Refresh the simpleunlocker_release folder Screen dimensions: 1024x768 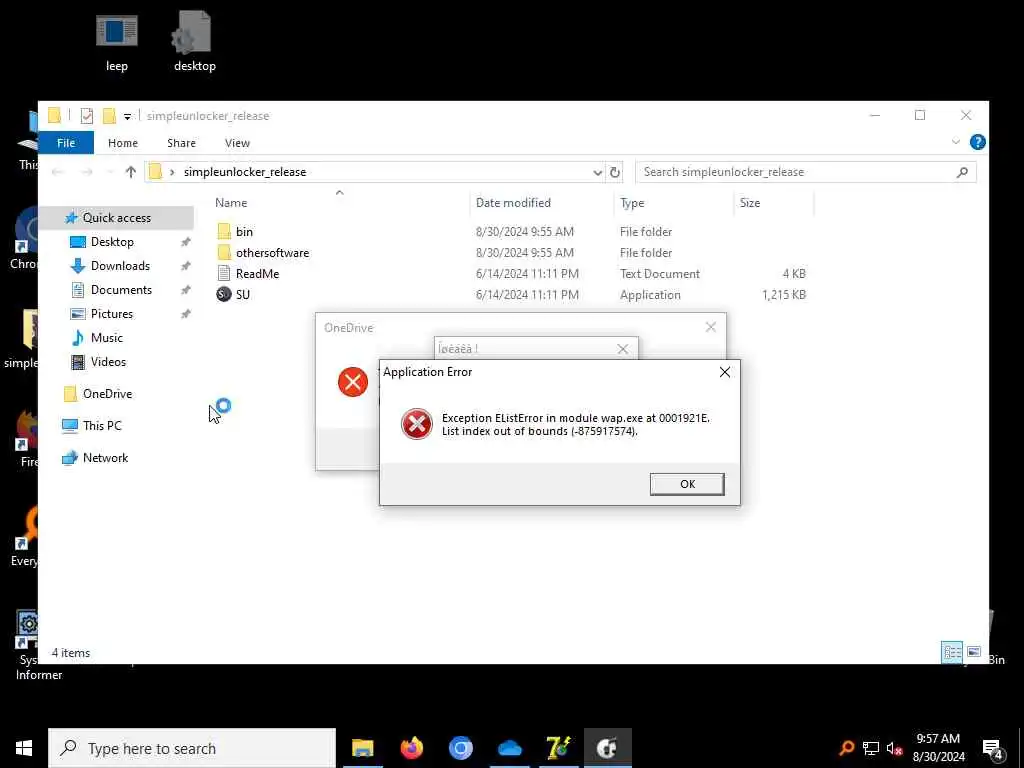[x=615, y=172]
